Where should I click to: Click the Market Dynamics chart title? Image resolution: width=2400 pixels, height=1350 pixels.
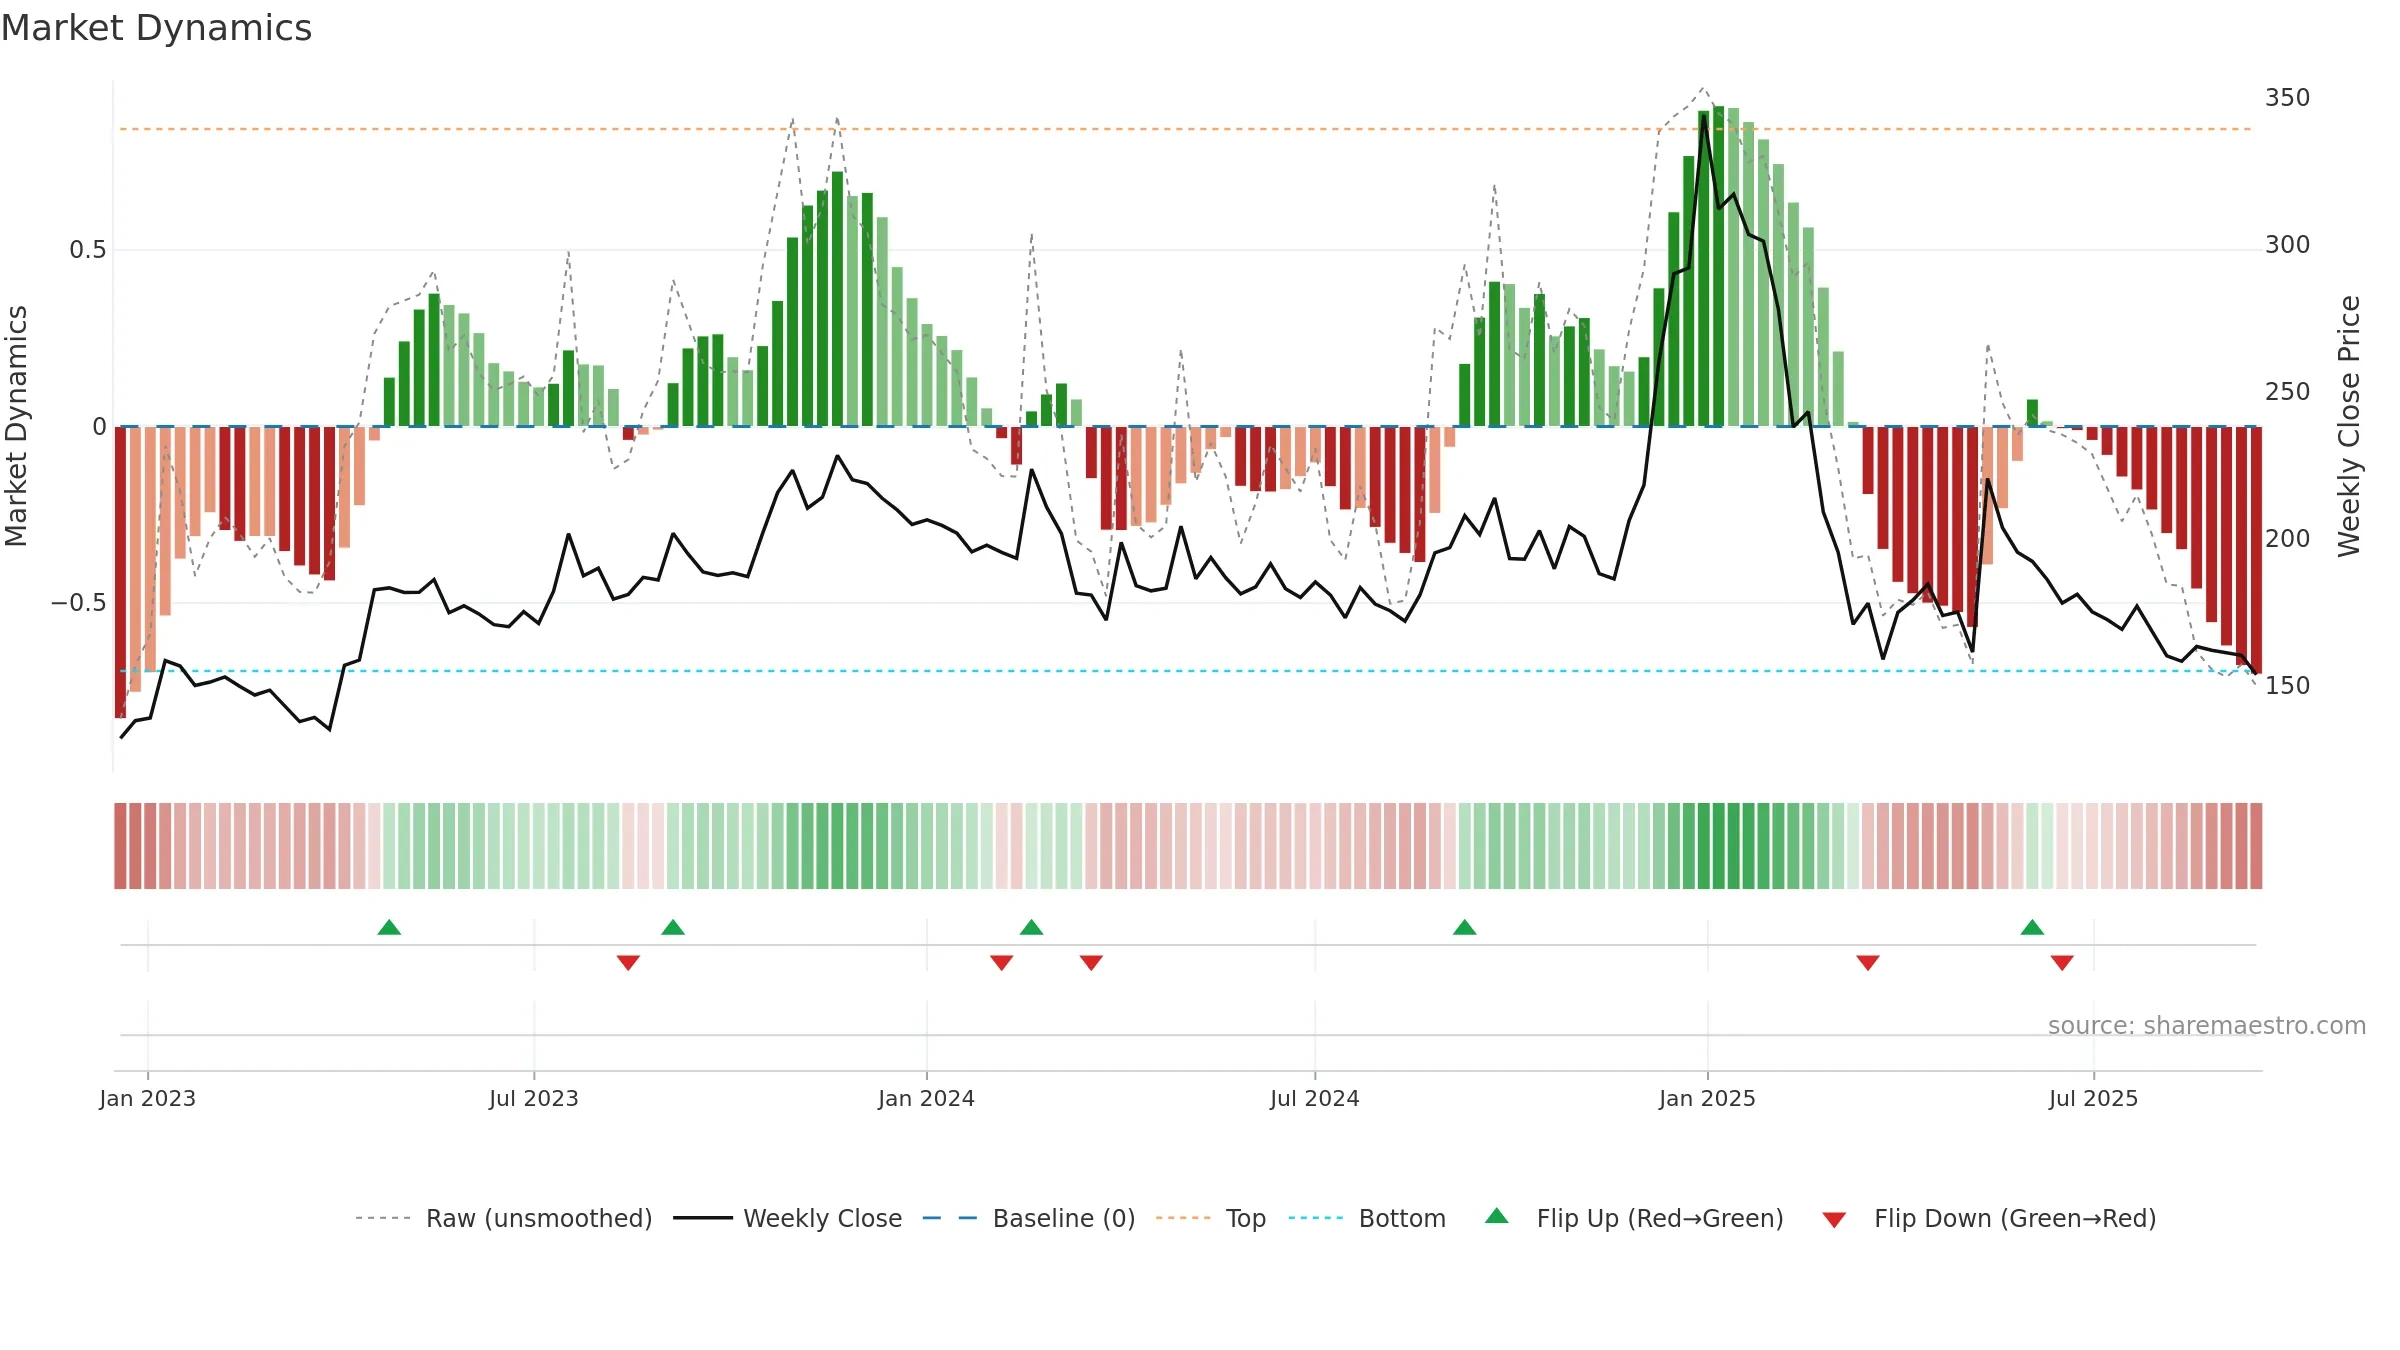[156, 28]
